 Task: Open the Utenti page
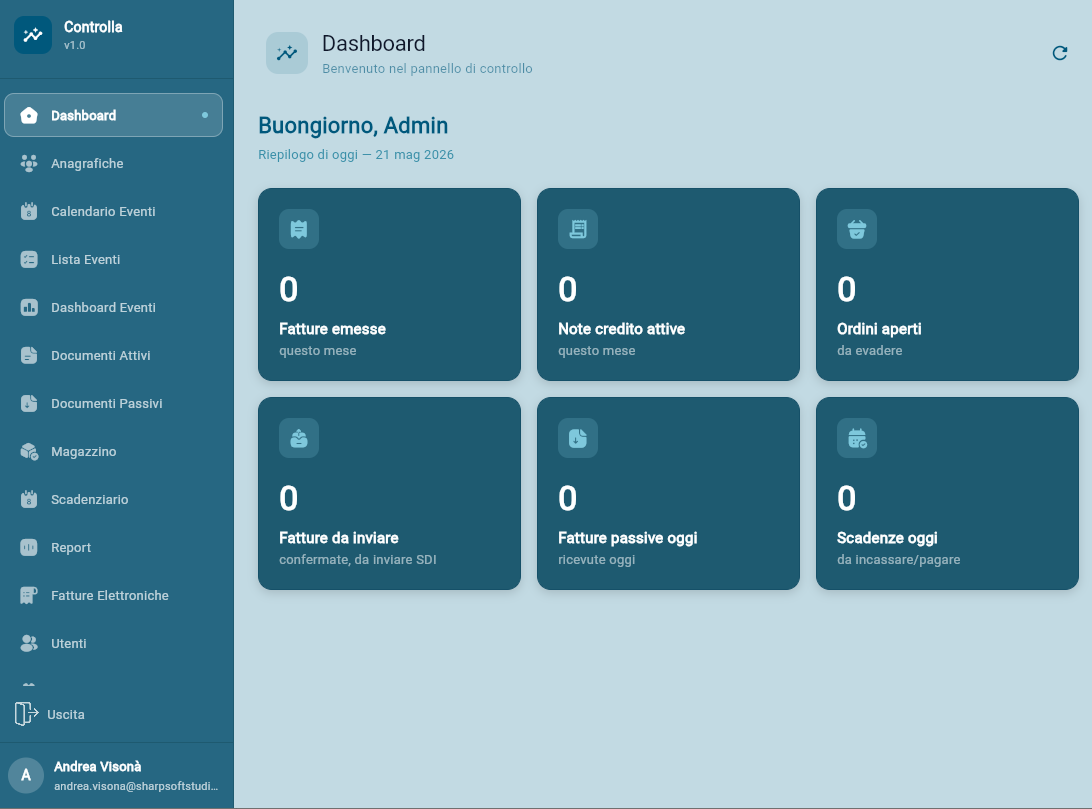[114, 644]
